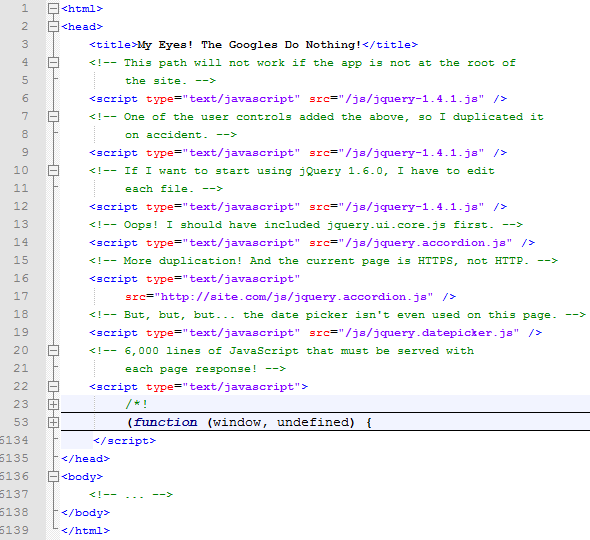Image resolution: width=590 pixels, height=540 pixels.
Task: Click the 'function' keyword on line 53
Action: click(x=165, y=423)
